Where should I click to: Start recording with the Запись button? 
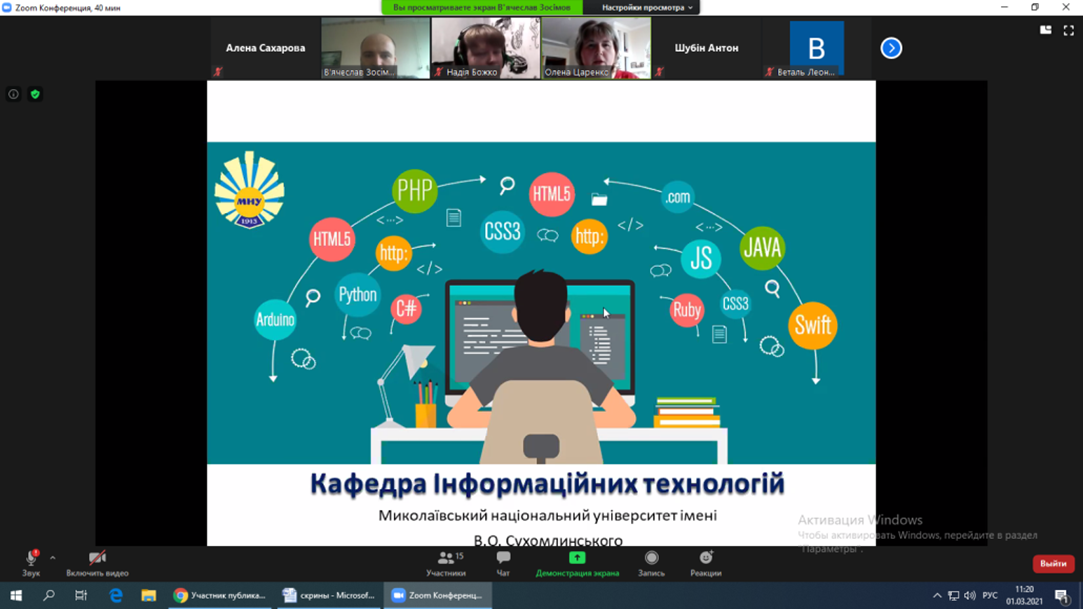651,563
